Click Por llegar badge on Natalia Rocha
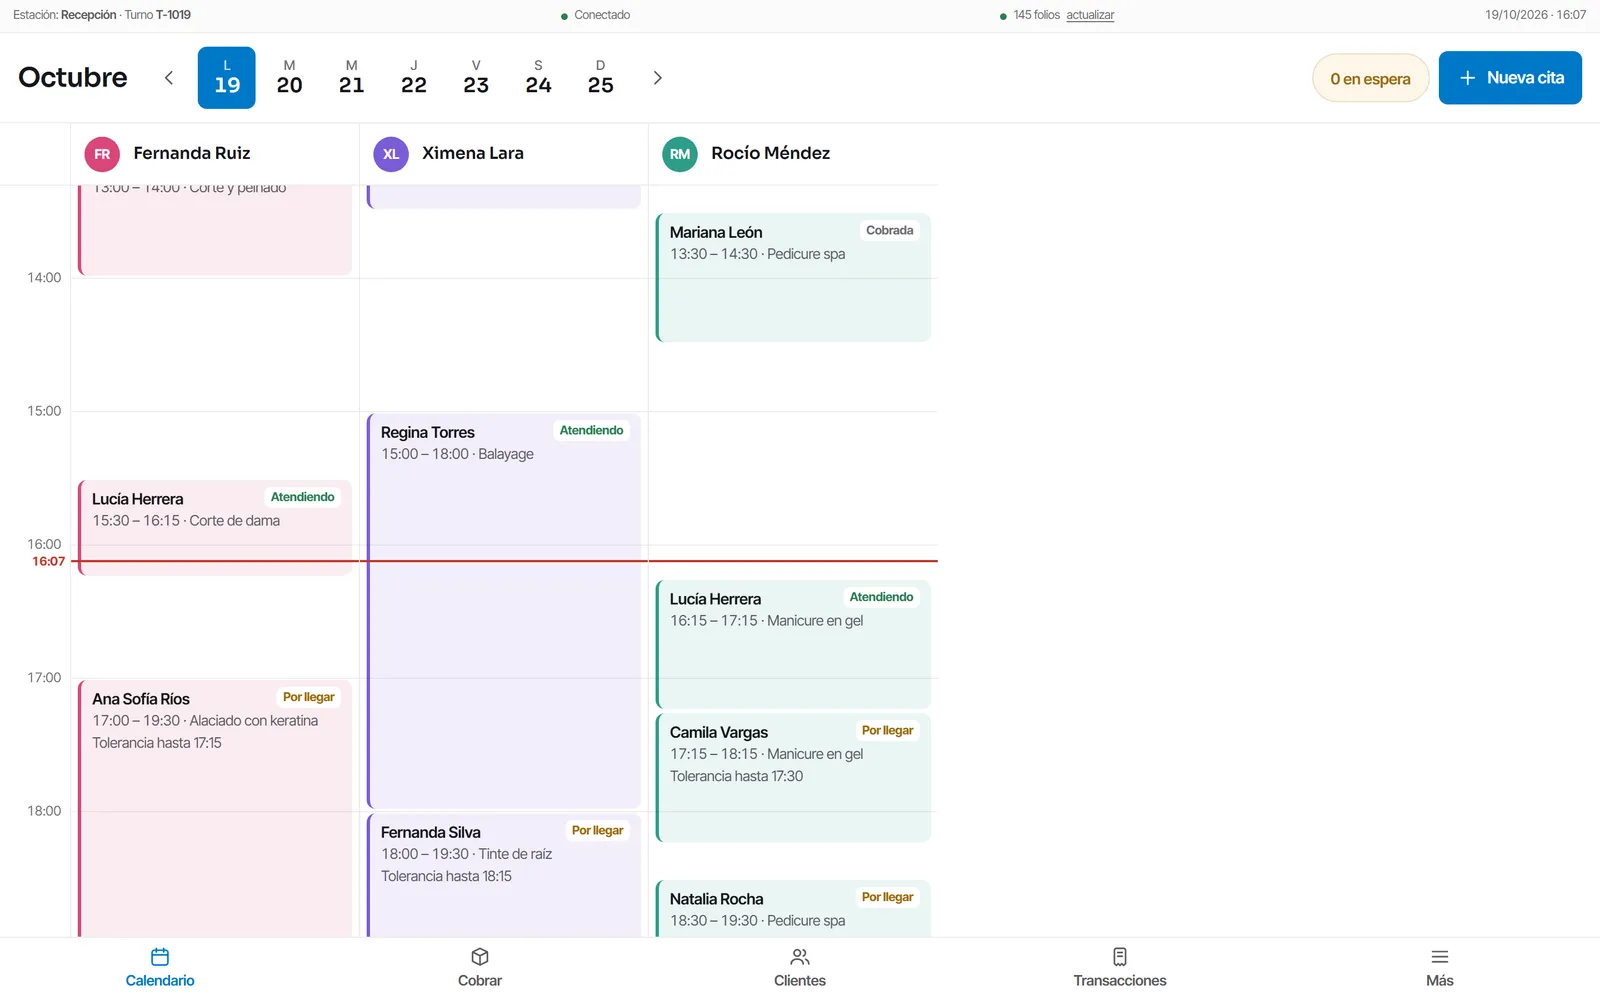 (x=887, y=897)
